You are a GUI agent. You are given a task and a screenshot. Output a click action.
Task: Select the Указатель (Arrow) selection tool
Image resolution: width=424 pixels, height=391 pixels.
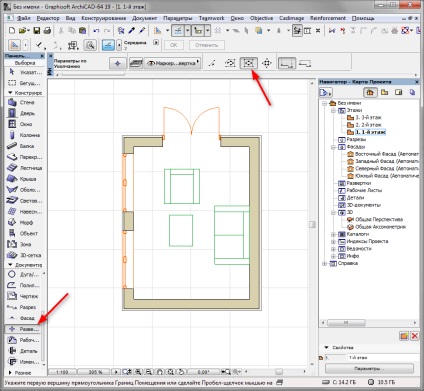pyautogui.click(x=24, y=72)
